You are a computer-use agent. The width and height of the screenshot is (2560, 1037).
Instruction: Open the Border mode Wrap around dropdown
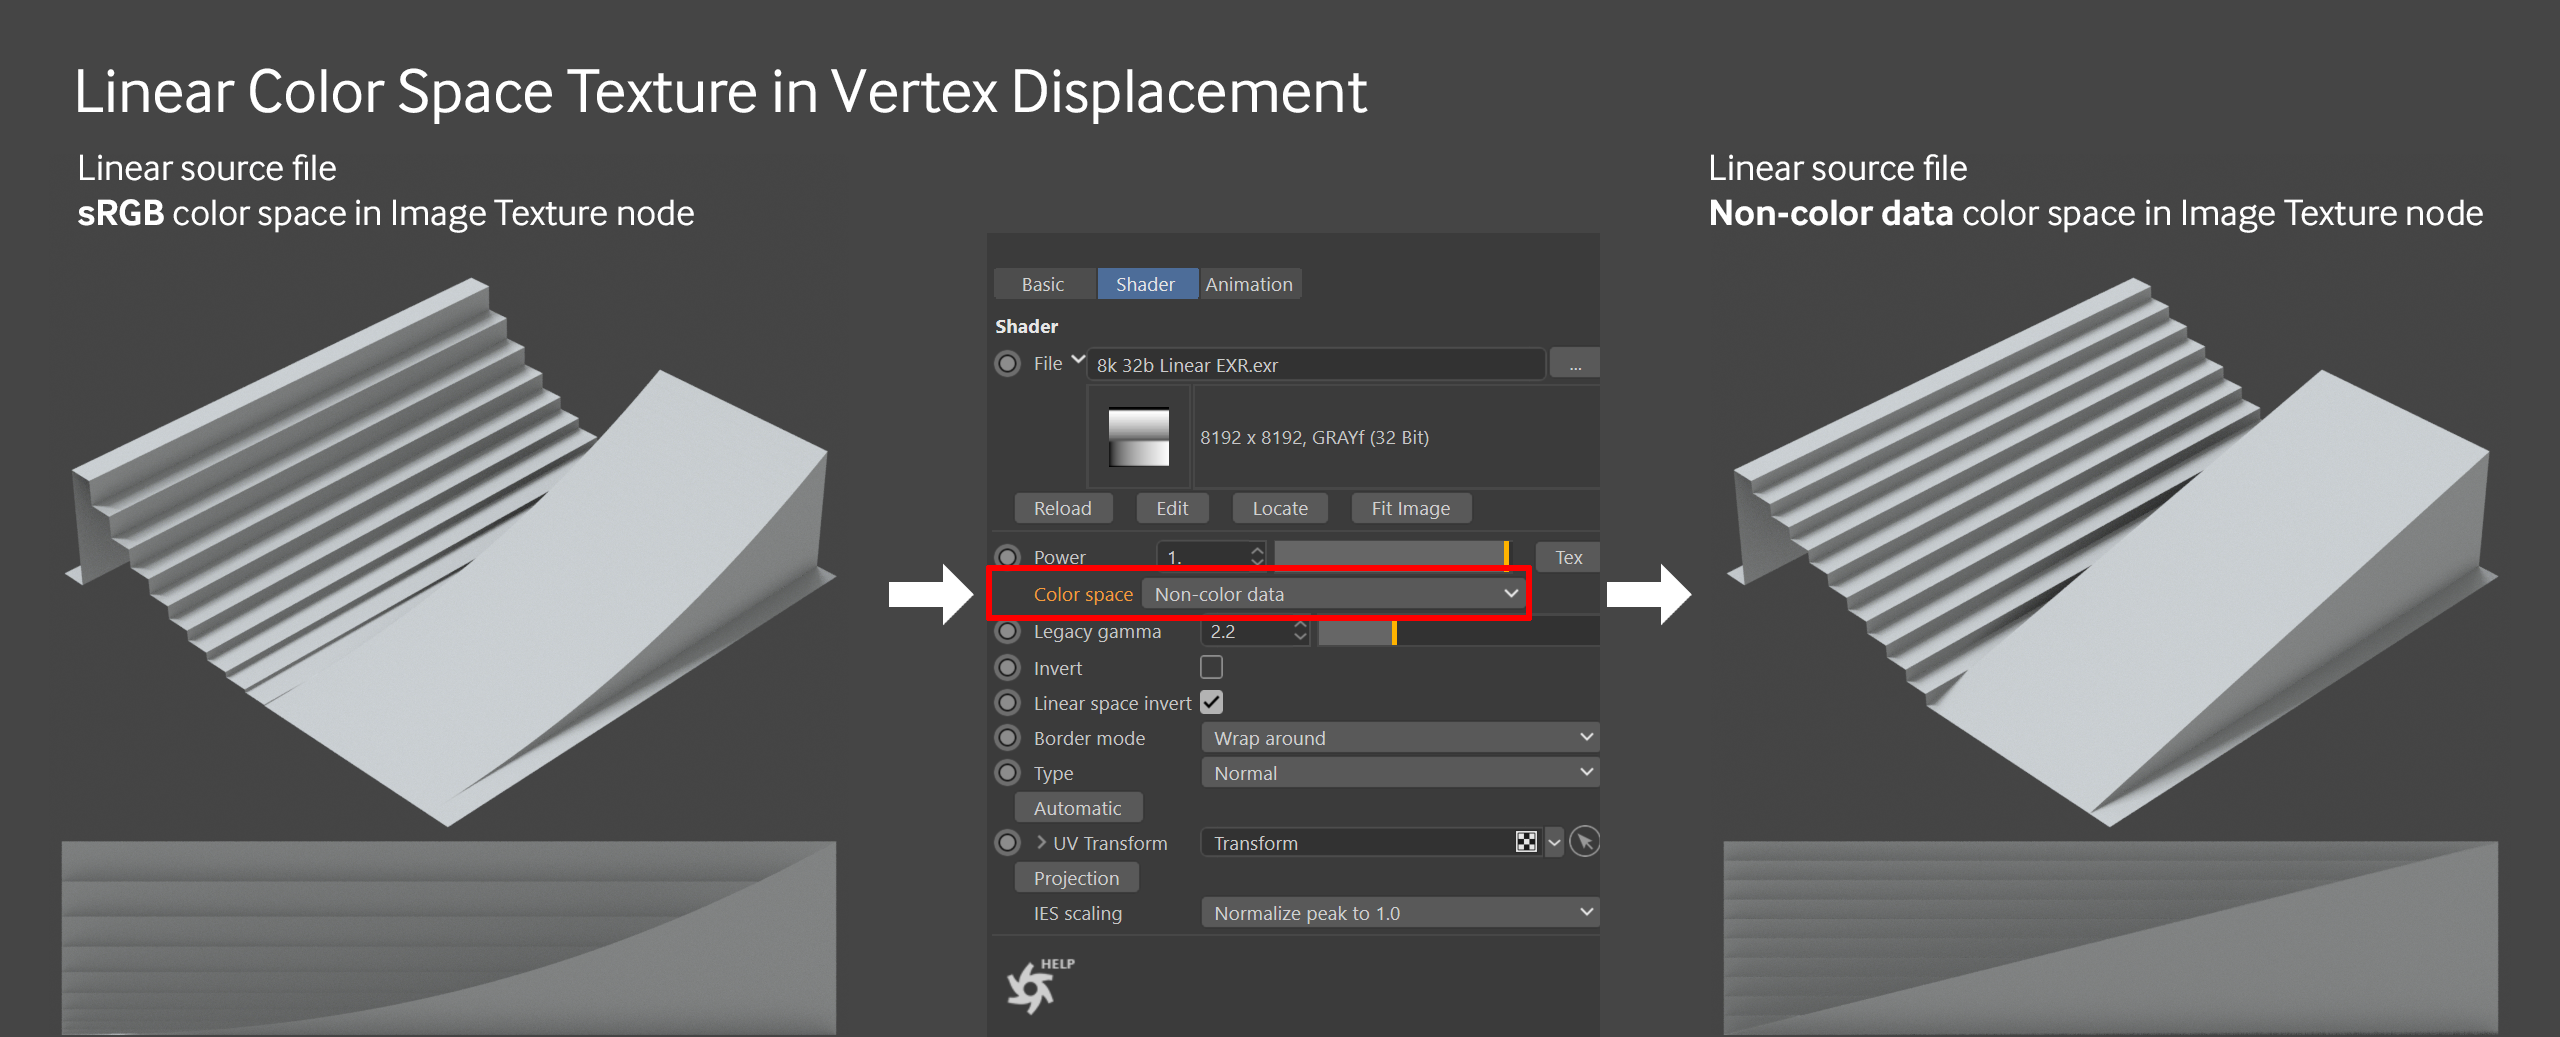tap(1400, 738)
